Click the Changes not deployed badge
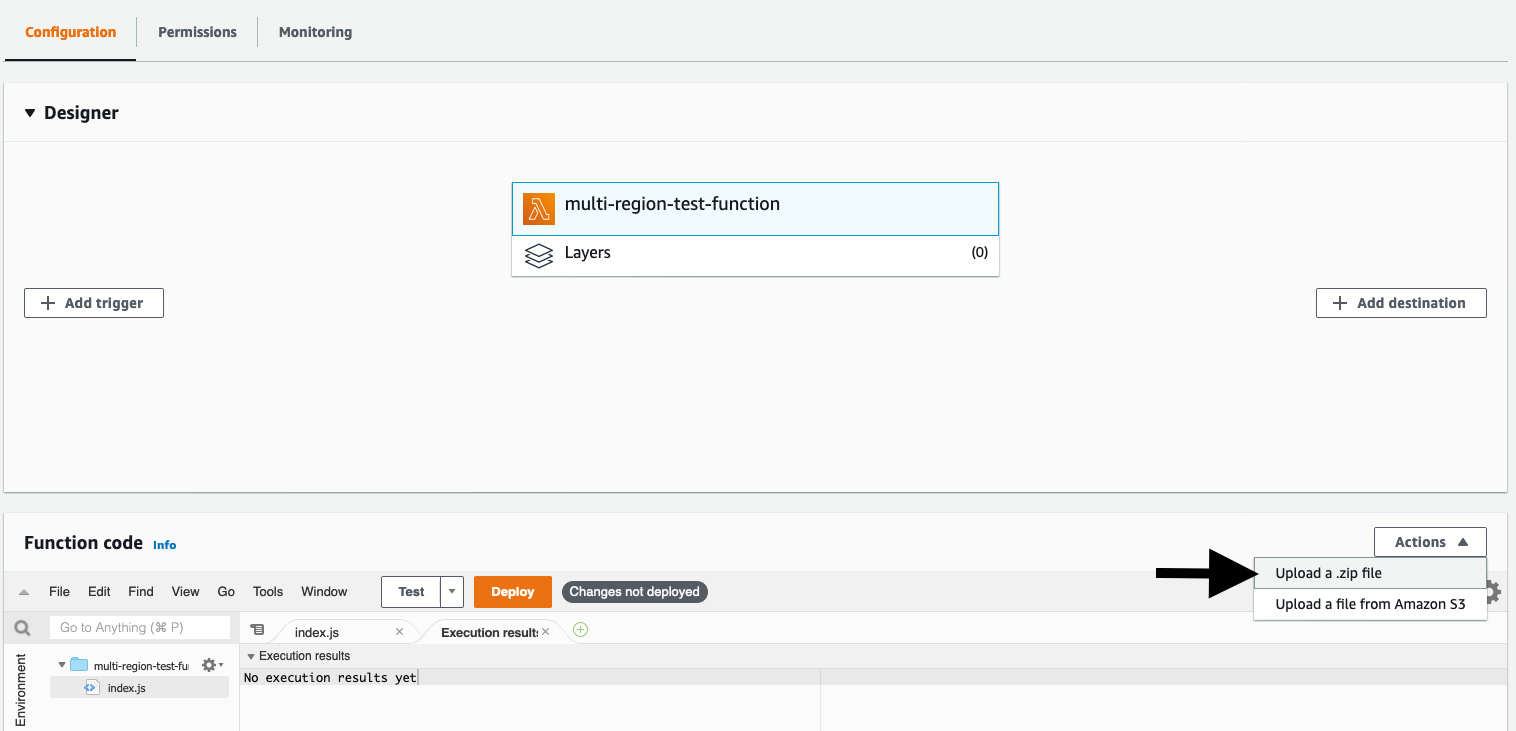 click(635, 592)
